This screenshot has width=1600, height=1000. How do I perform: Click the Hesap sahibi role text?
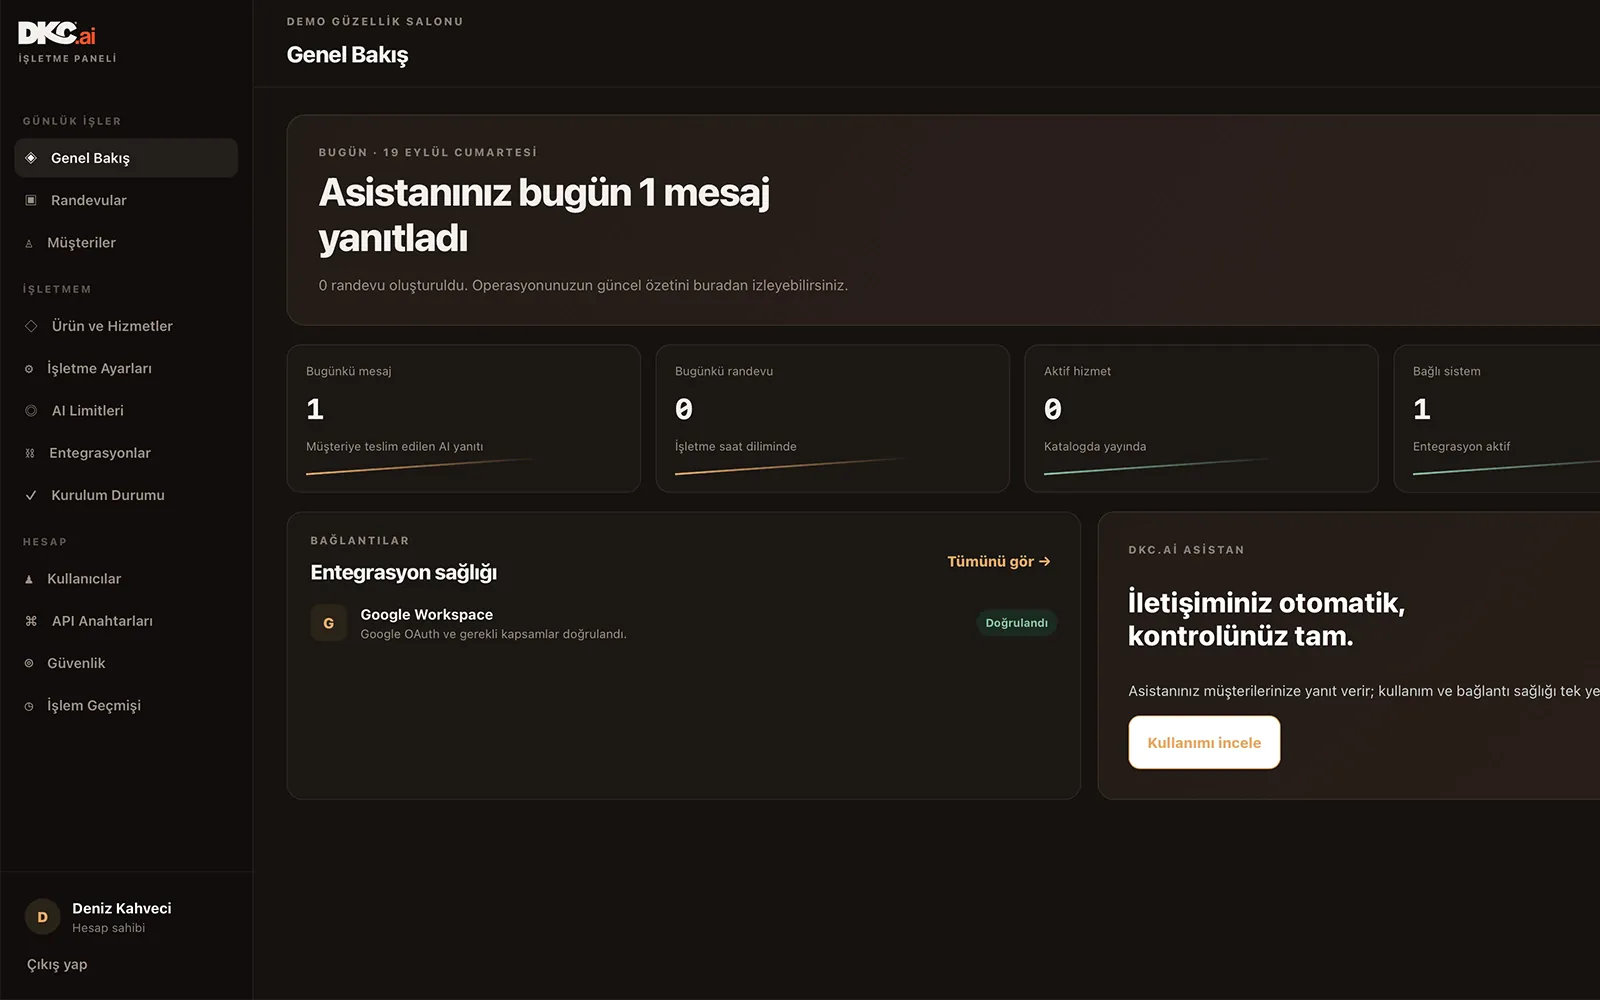click(109, 928)
